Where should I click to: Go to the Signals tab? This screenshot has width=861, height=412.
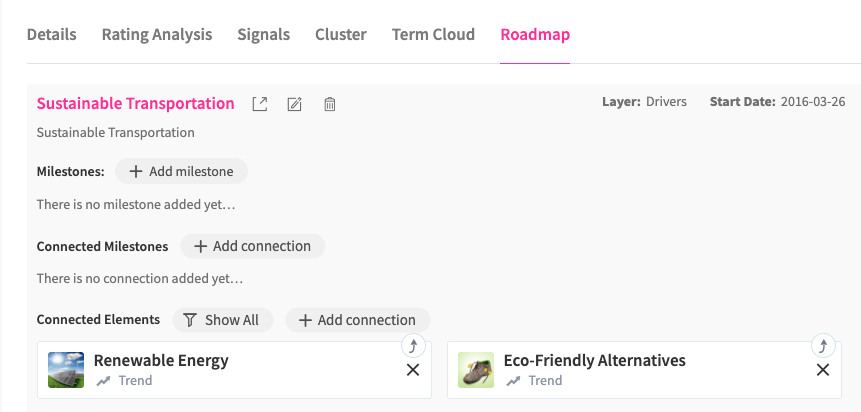[x=264, y=34]
